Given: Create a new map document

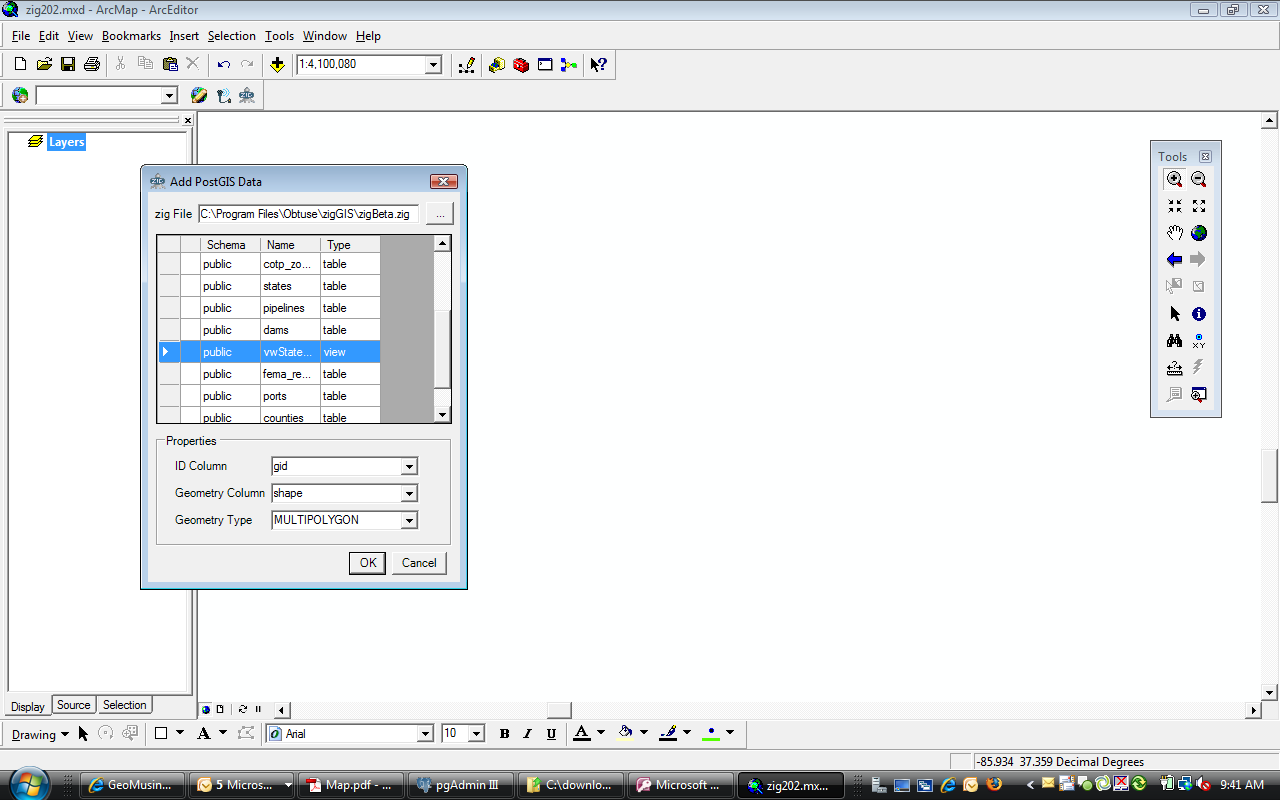Looking at the screenshot, I should pyautogui.click(x=20, y=64).
